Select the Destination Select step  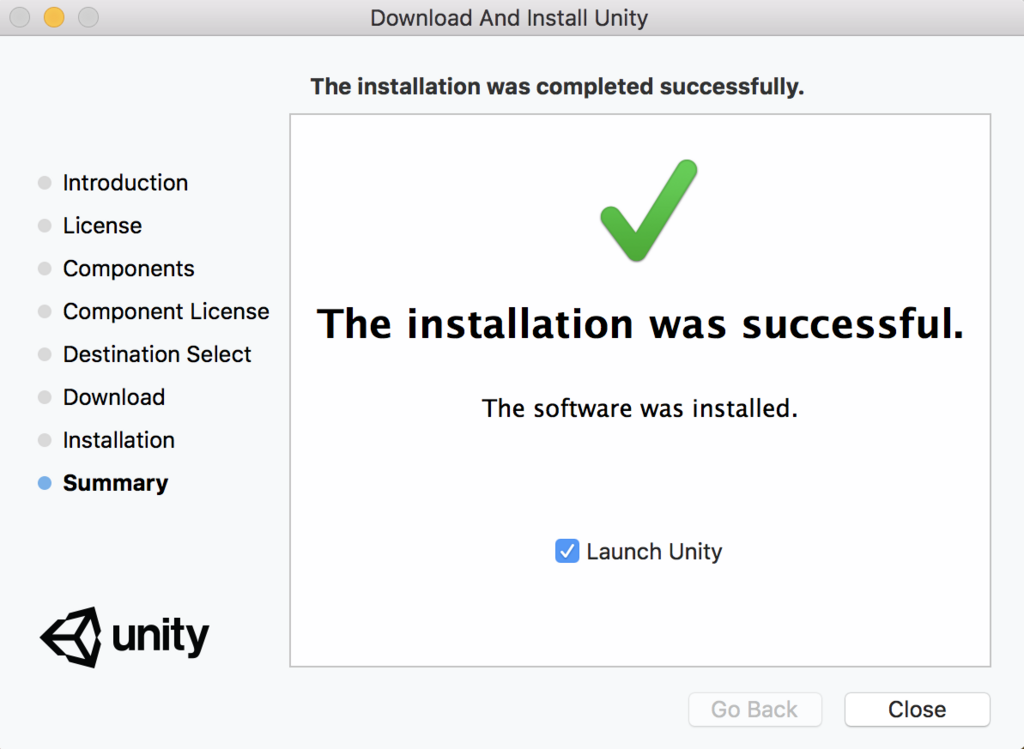pyautogui.click(x=157, y=355)
